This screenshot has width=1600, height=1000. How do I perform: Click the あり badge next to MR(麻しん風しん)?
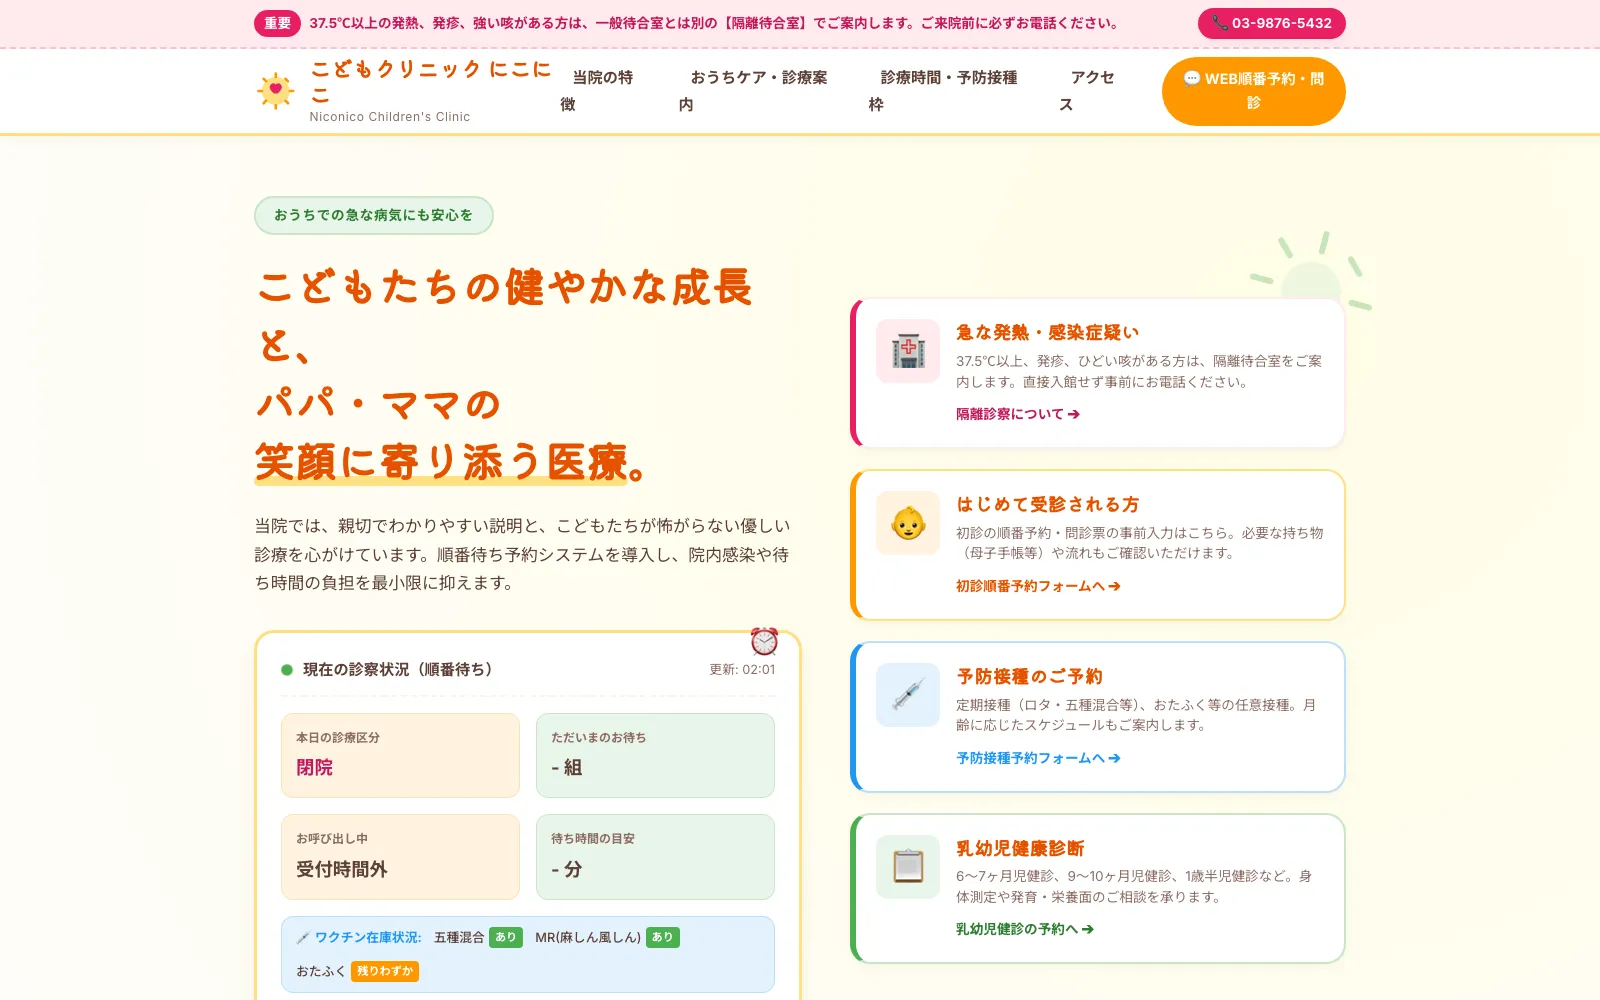(x=663, y=938)
